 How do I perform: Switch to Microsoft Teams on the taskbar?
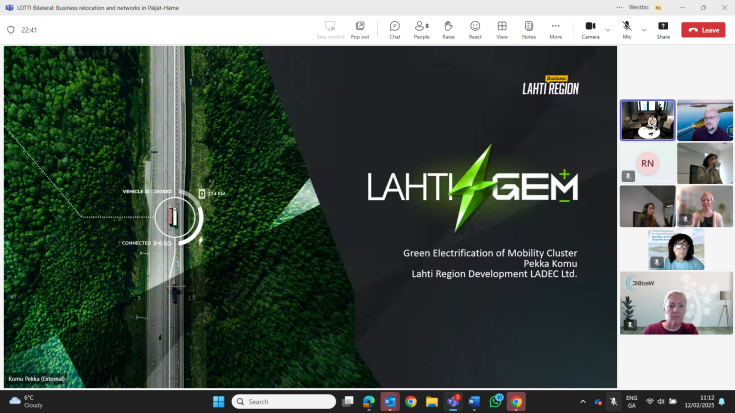pos(453,402)
